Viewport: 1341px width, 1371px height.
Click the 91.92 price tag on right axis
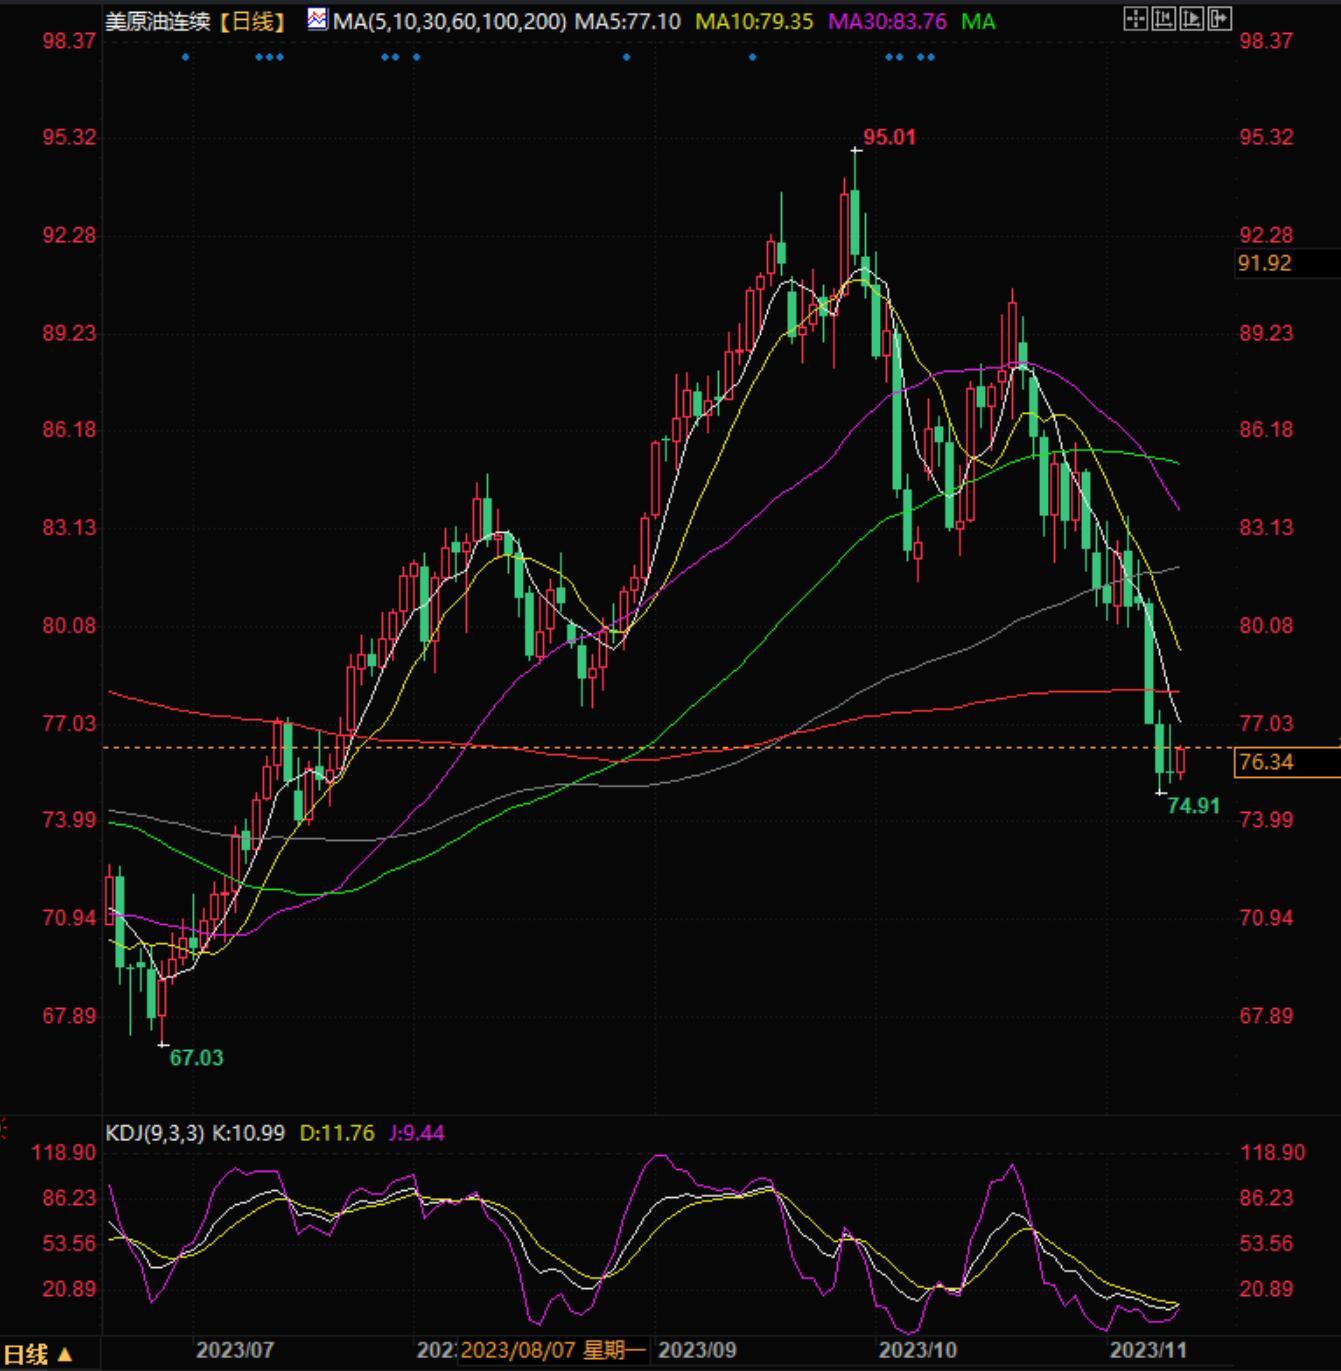coord(1288,263)
